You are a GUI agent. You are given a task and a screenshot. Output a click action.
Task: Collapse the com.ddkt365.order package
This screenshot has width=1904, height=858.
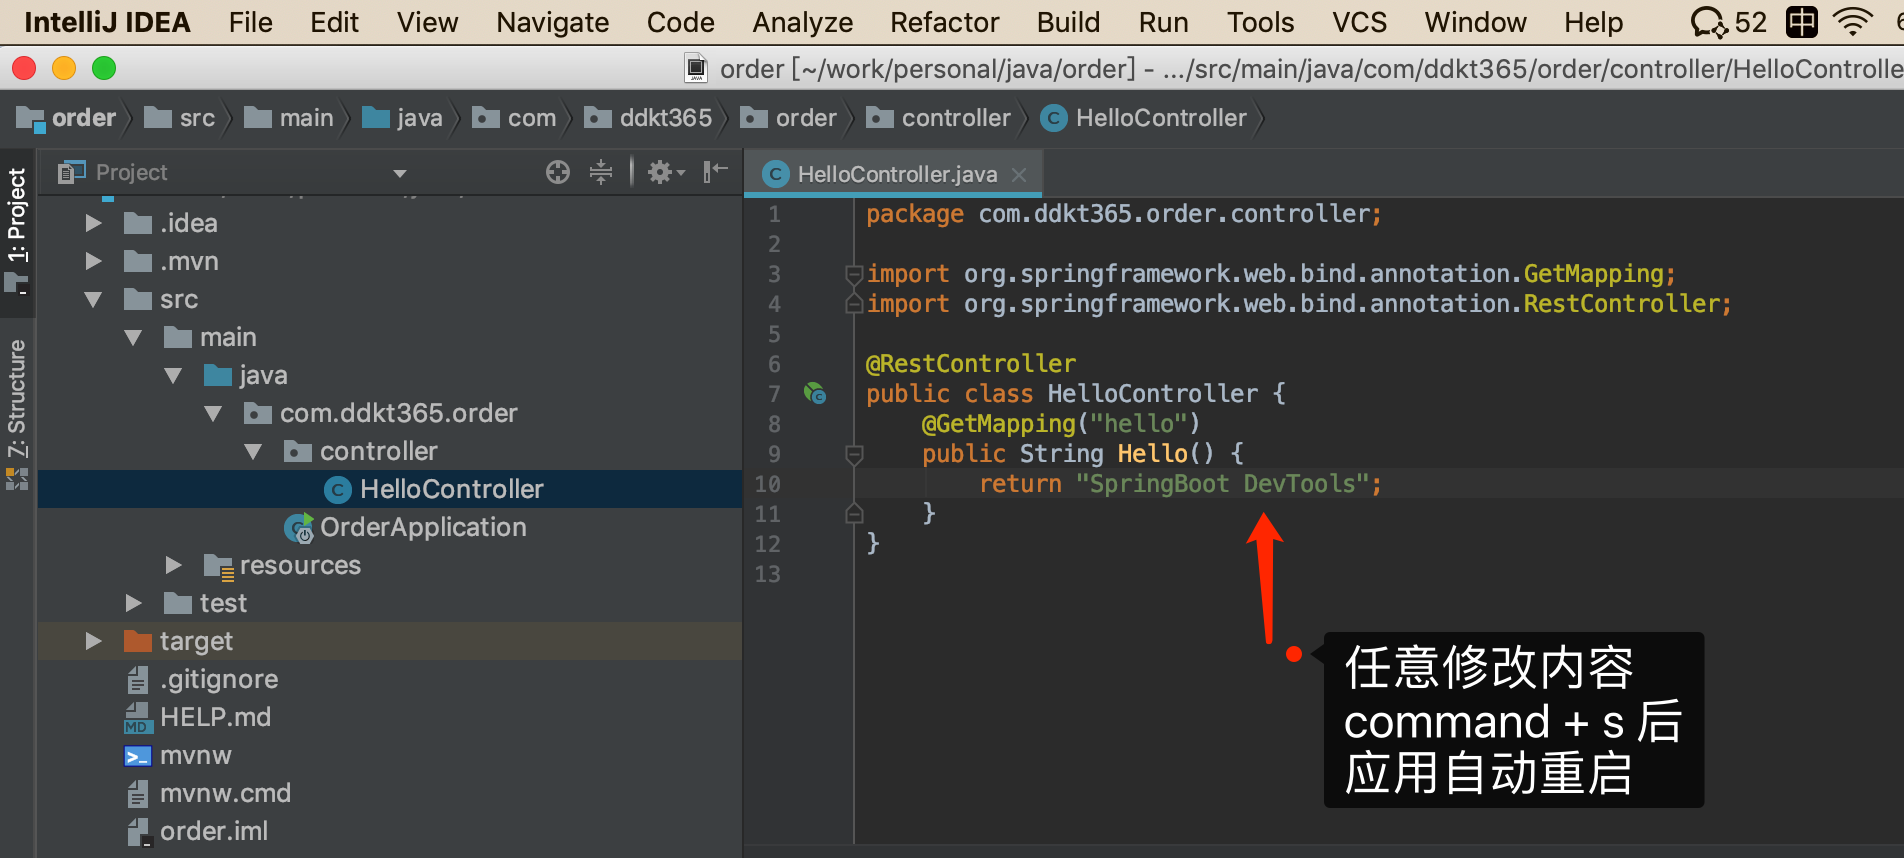(x=213, y=413)
